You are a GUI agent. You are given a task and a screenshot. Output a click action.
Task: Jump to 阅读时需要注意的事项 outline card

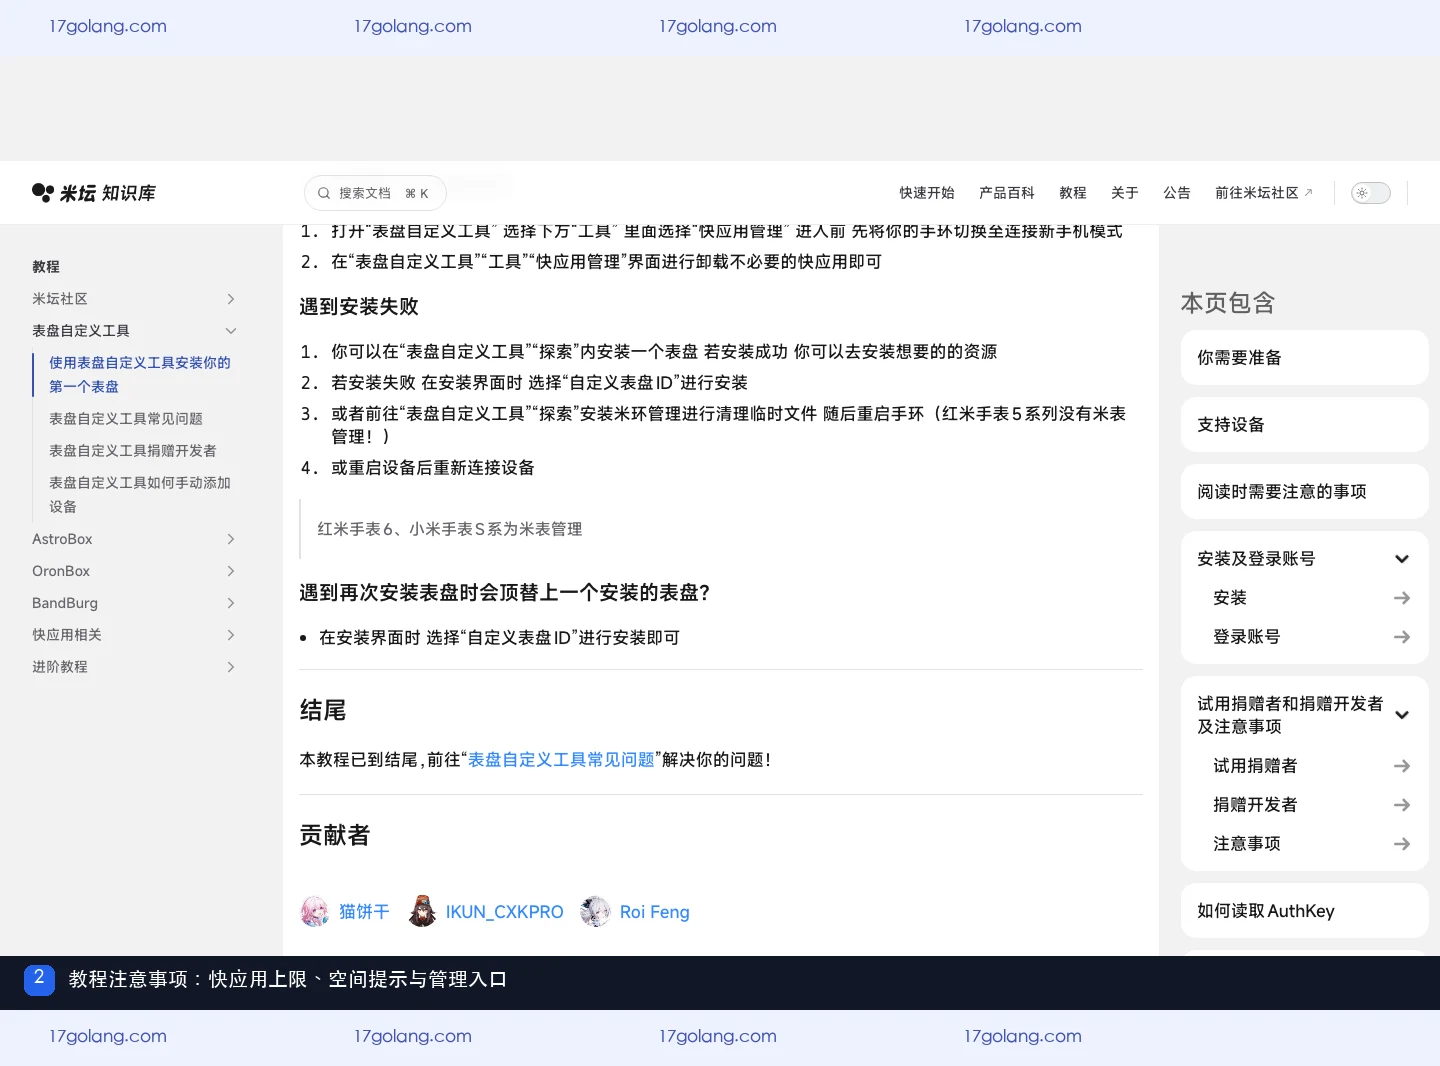[x=1304, y=492]
